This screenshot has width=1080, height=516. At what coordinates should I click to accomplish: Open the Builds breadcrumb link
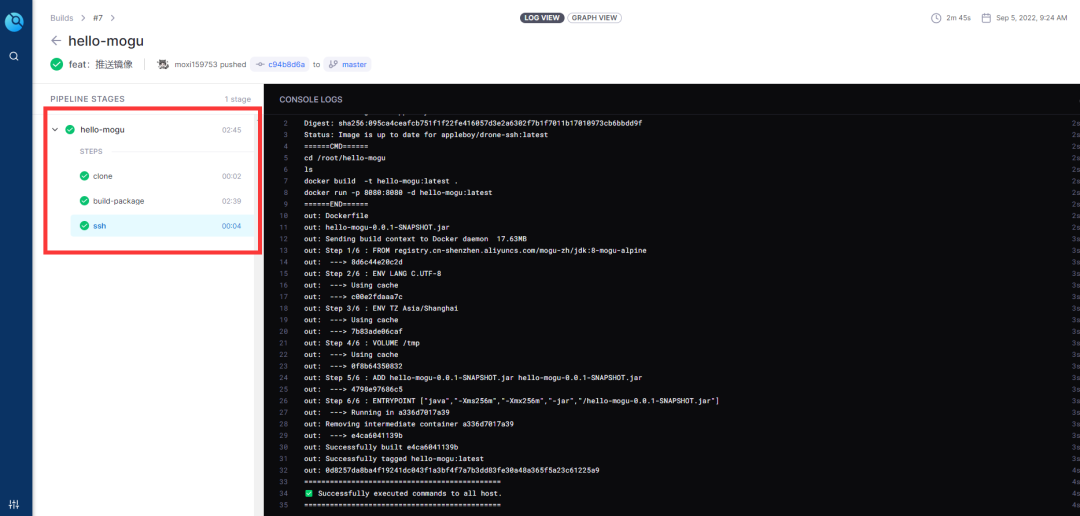[62, 18]
